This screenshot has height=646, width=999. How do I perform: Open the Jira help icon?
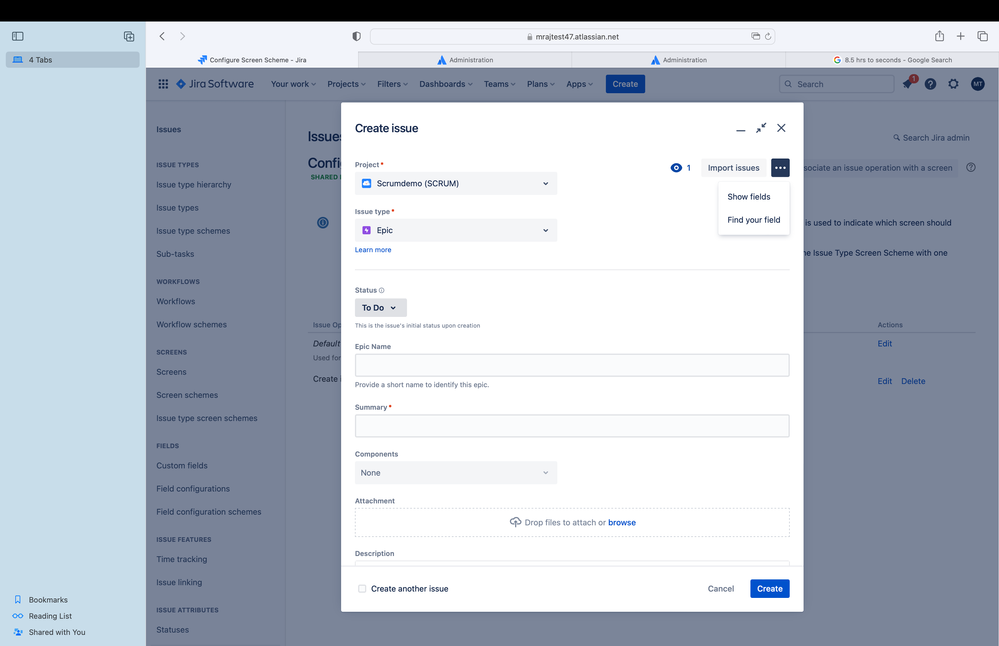(x=930, y=84)
